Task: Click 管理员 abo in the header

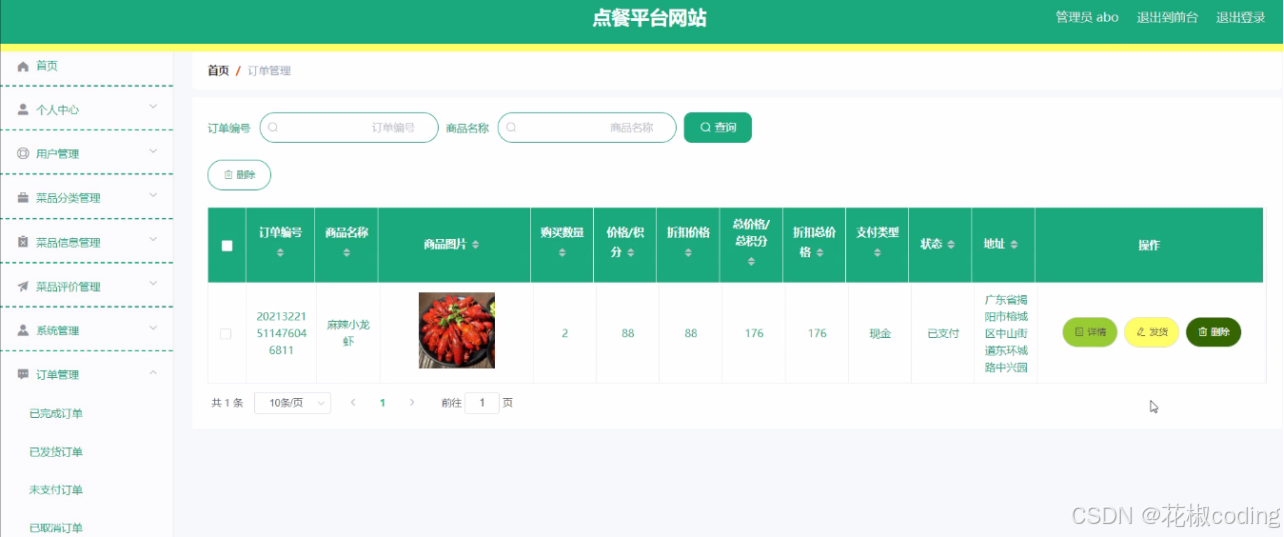Action: coord(1087,18)
